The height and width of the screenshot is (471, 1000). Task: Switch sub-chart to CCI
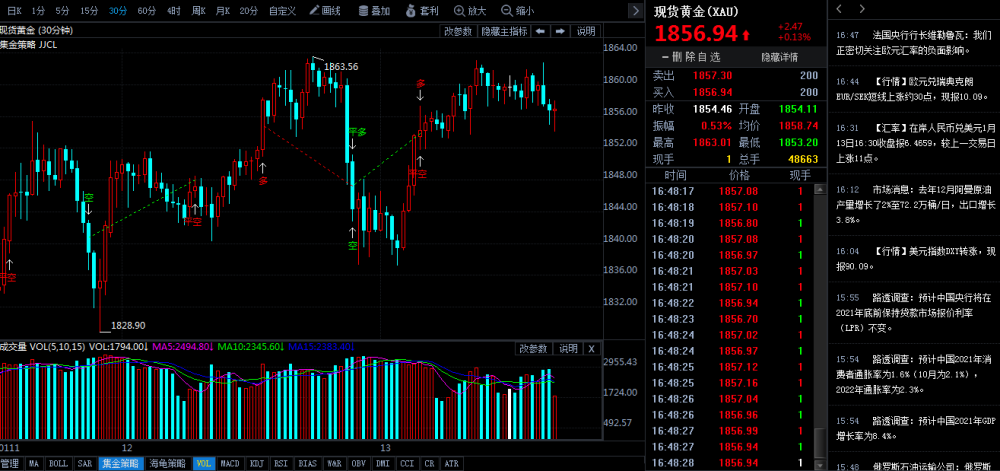coord(407,463)
